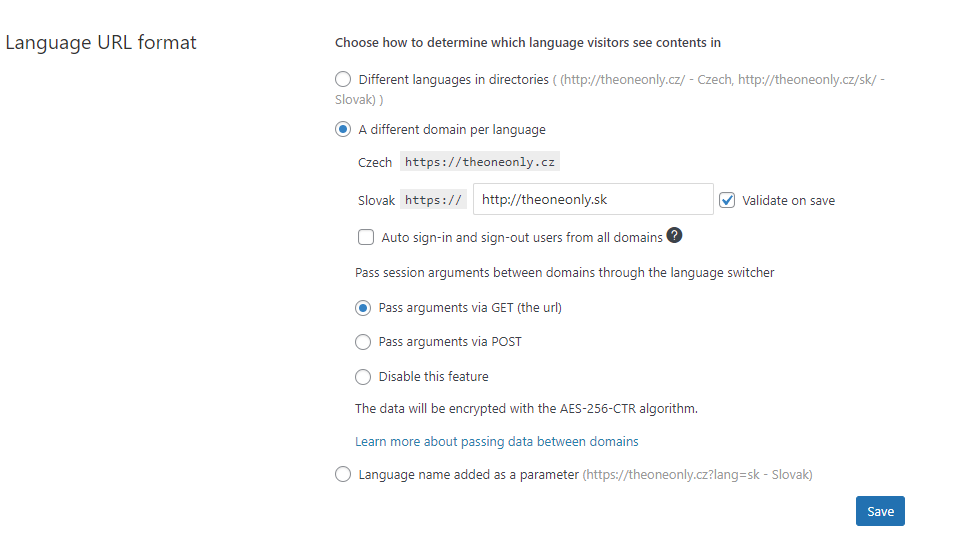Click the Czech URL https://theoneonly.cz code text
This screenshot has height=542, width=979.
tap(480, 162)
